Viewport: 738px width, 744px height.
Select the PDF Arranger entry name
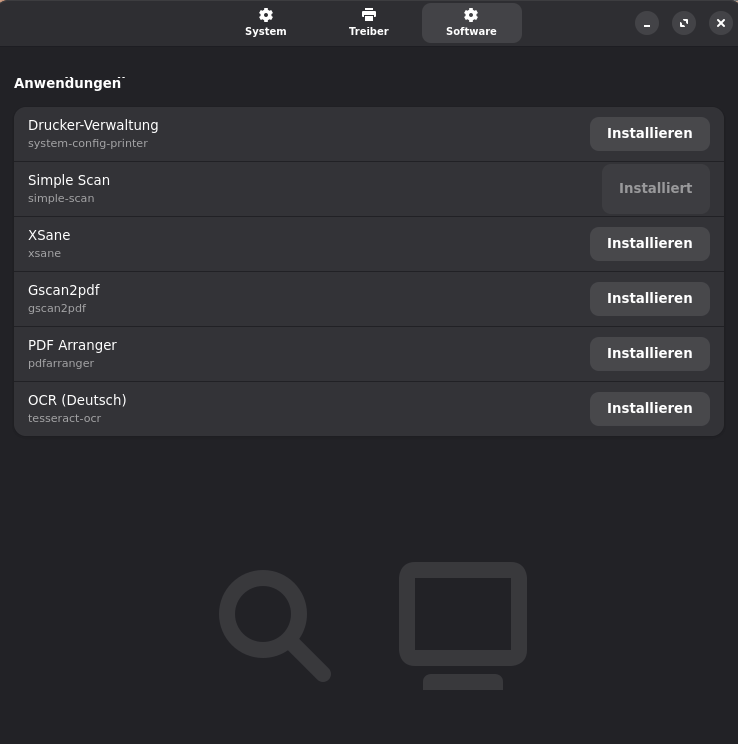tap(72, 346)
